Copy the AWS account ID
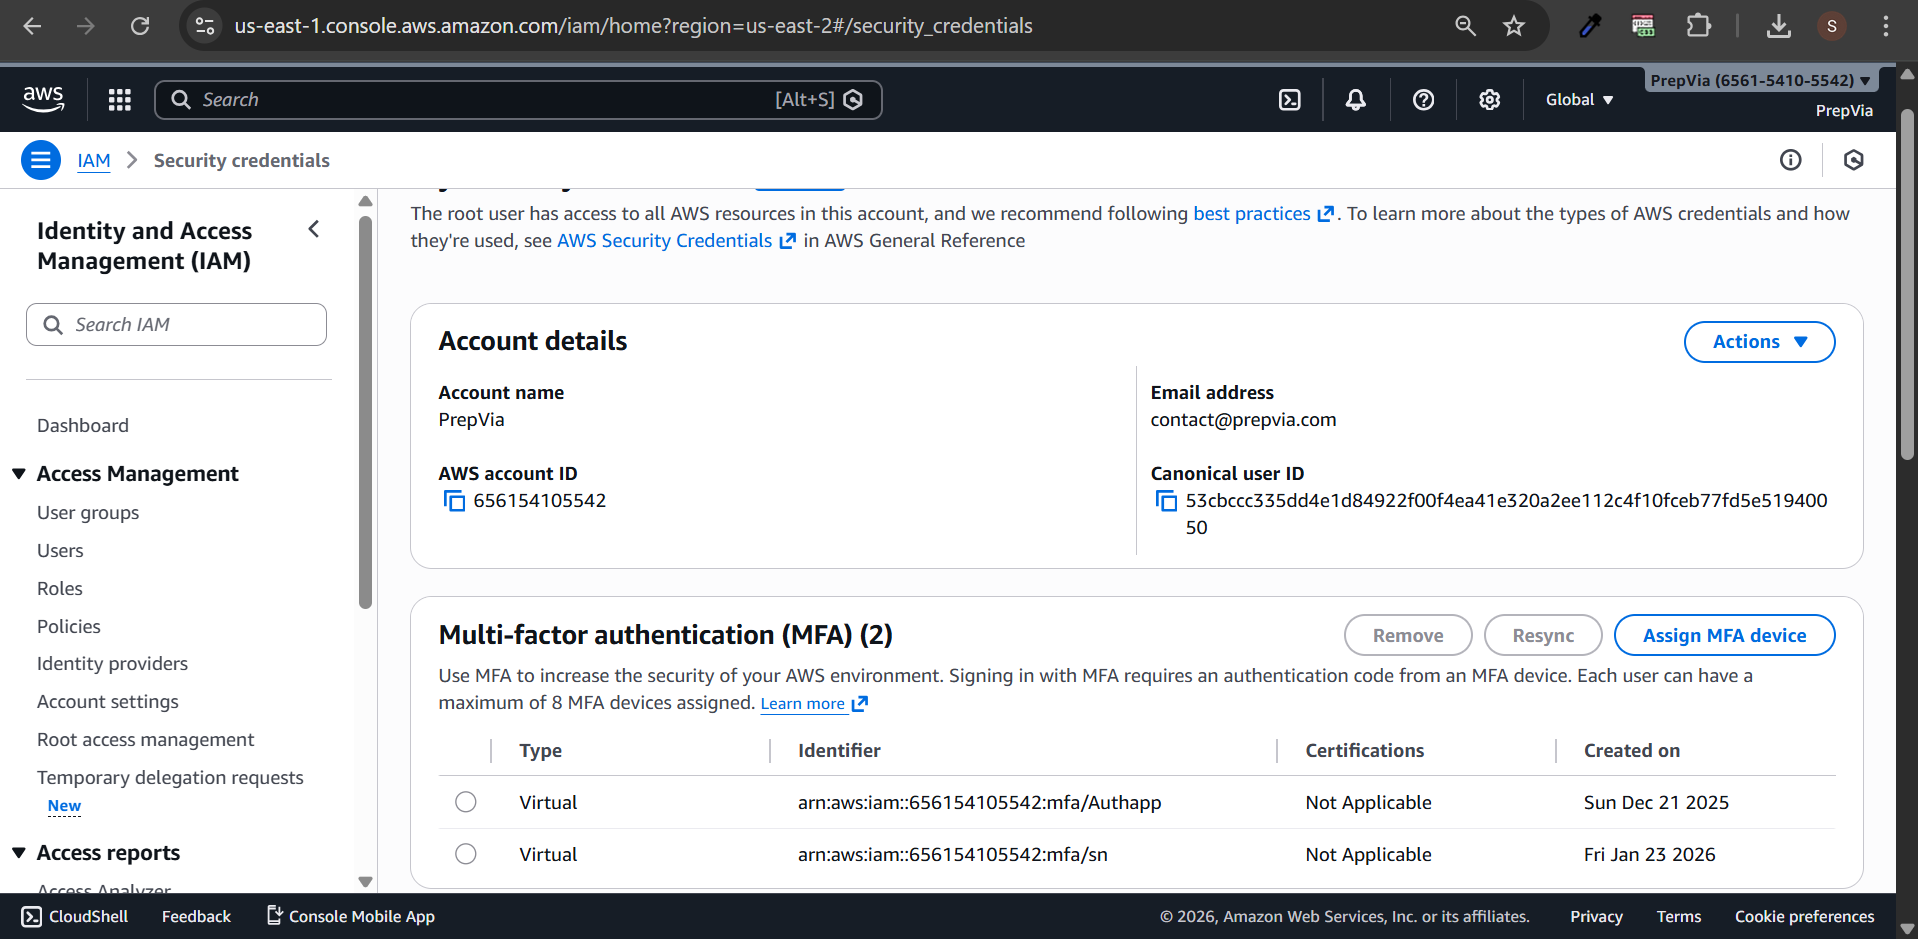 [454, 501]
